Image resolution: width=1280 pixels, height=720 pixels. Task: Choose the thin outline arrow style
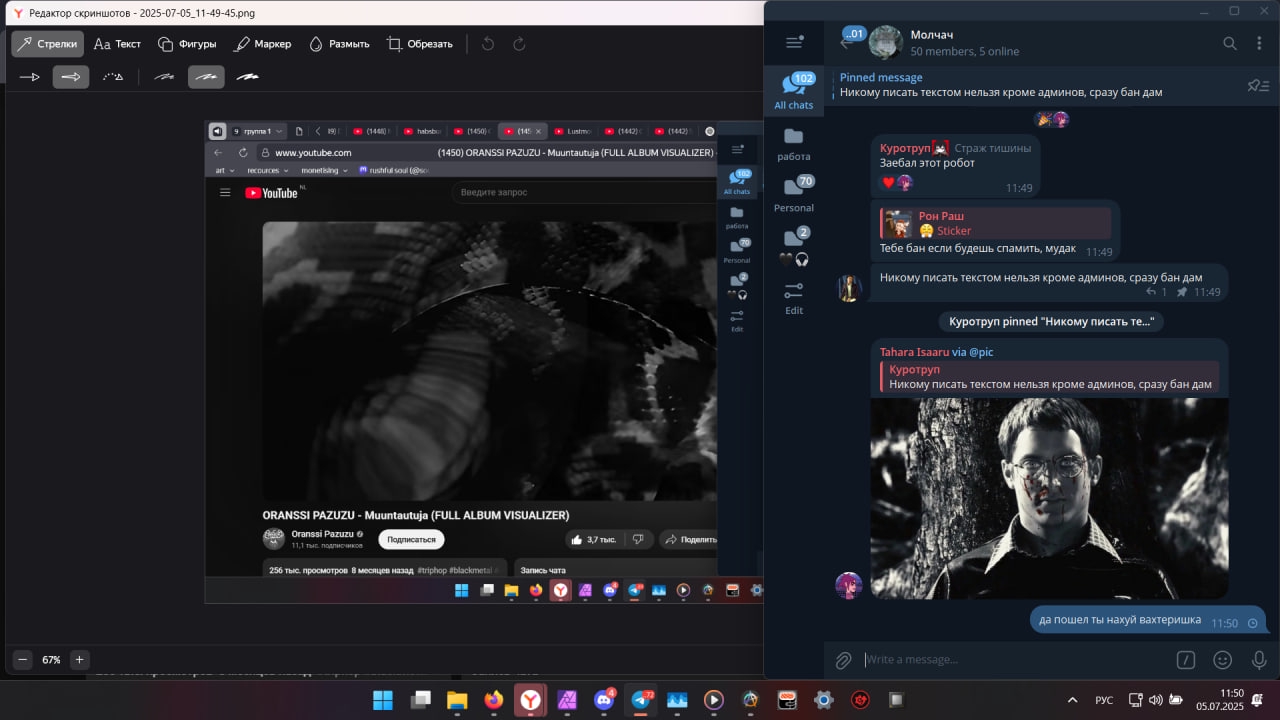click(30, 77)
